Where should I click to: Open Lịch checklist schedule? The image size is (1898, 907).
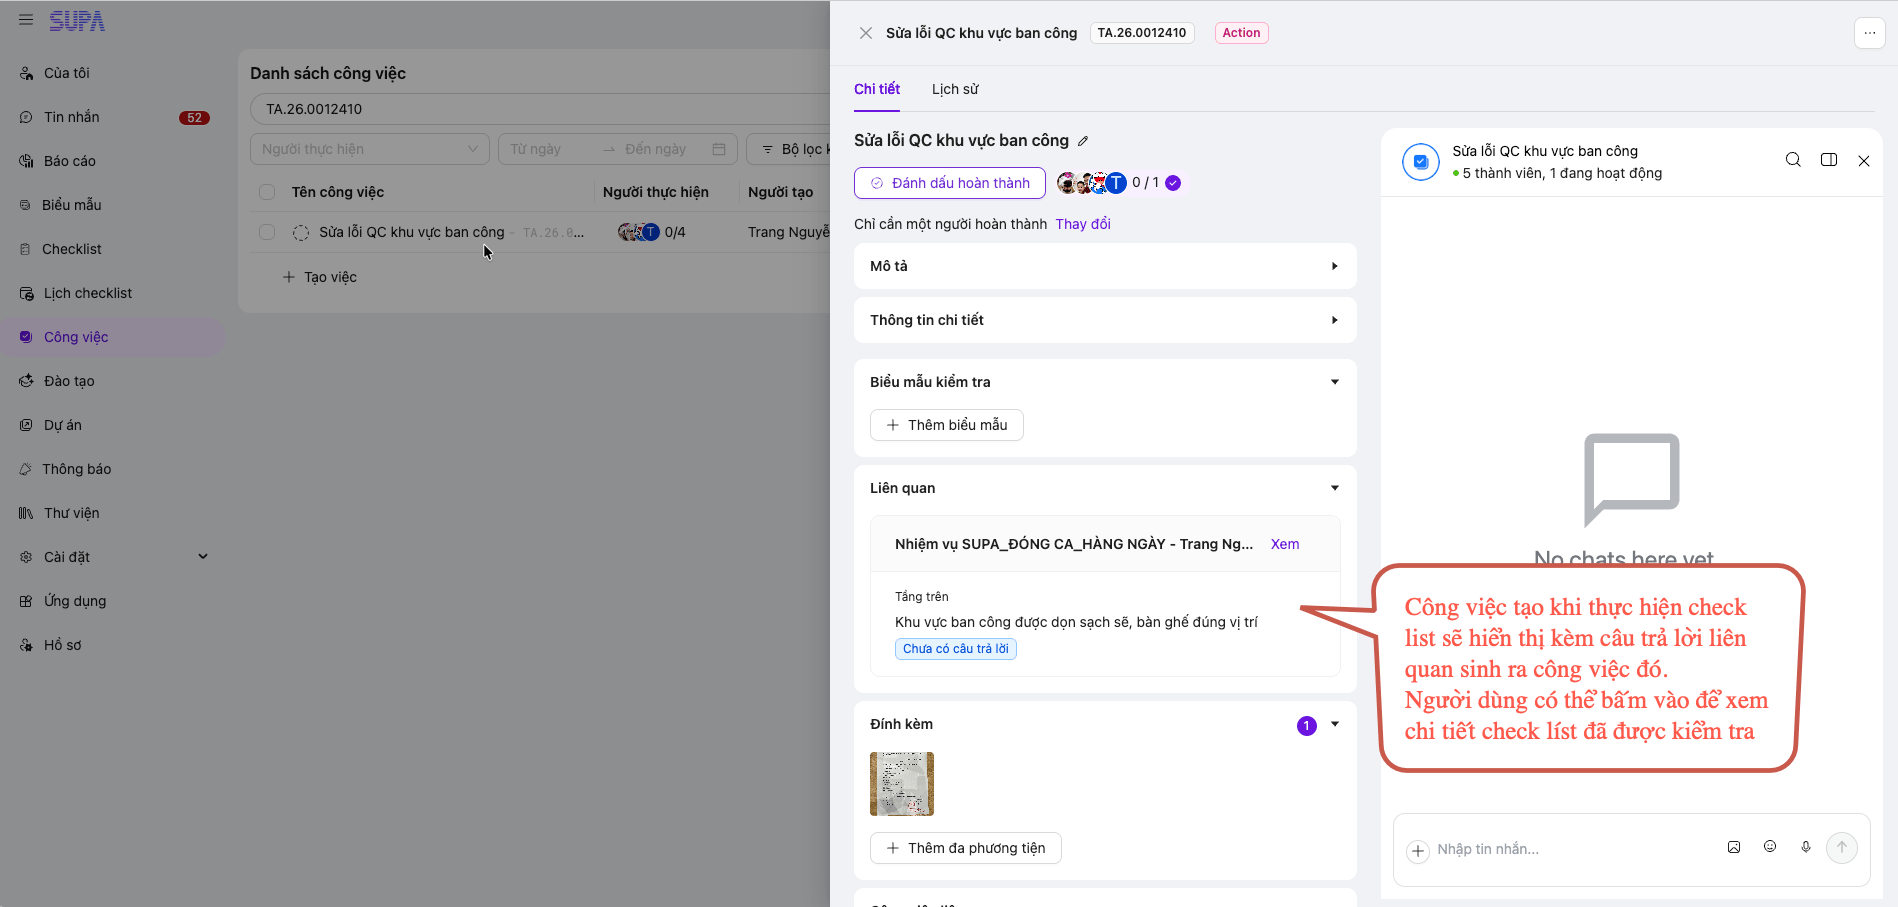click(x=87, y=293)
